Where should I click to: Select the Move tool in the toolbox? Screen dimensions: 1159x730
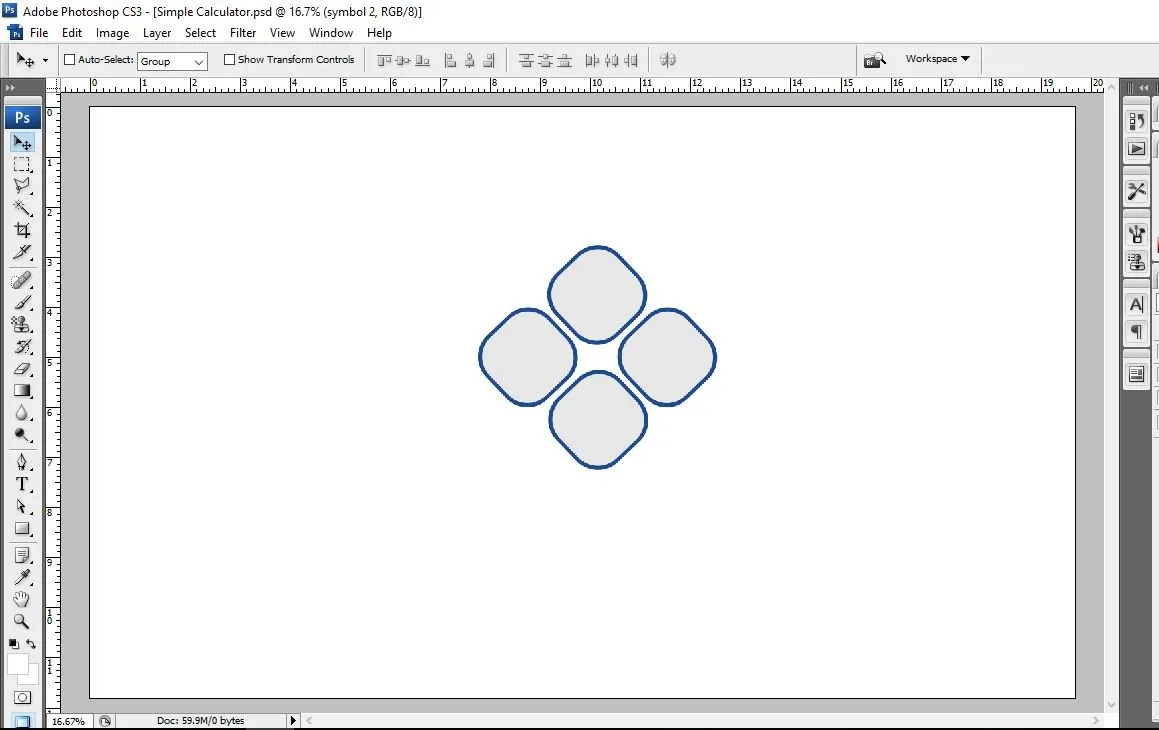coord(22,143)
